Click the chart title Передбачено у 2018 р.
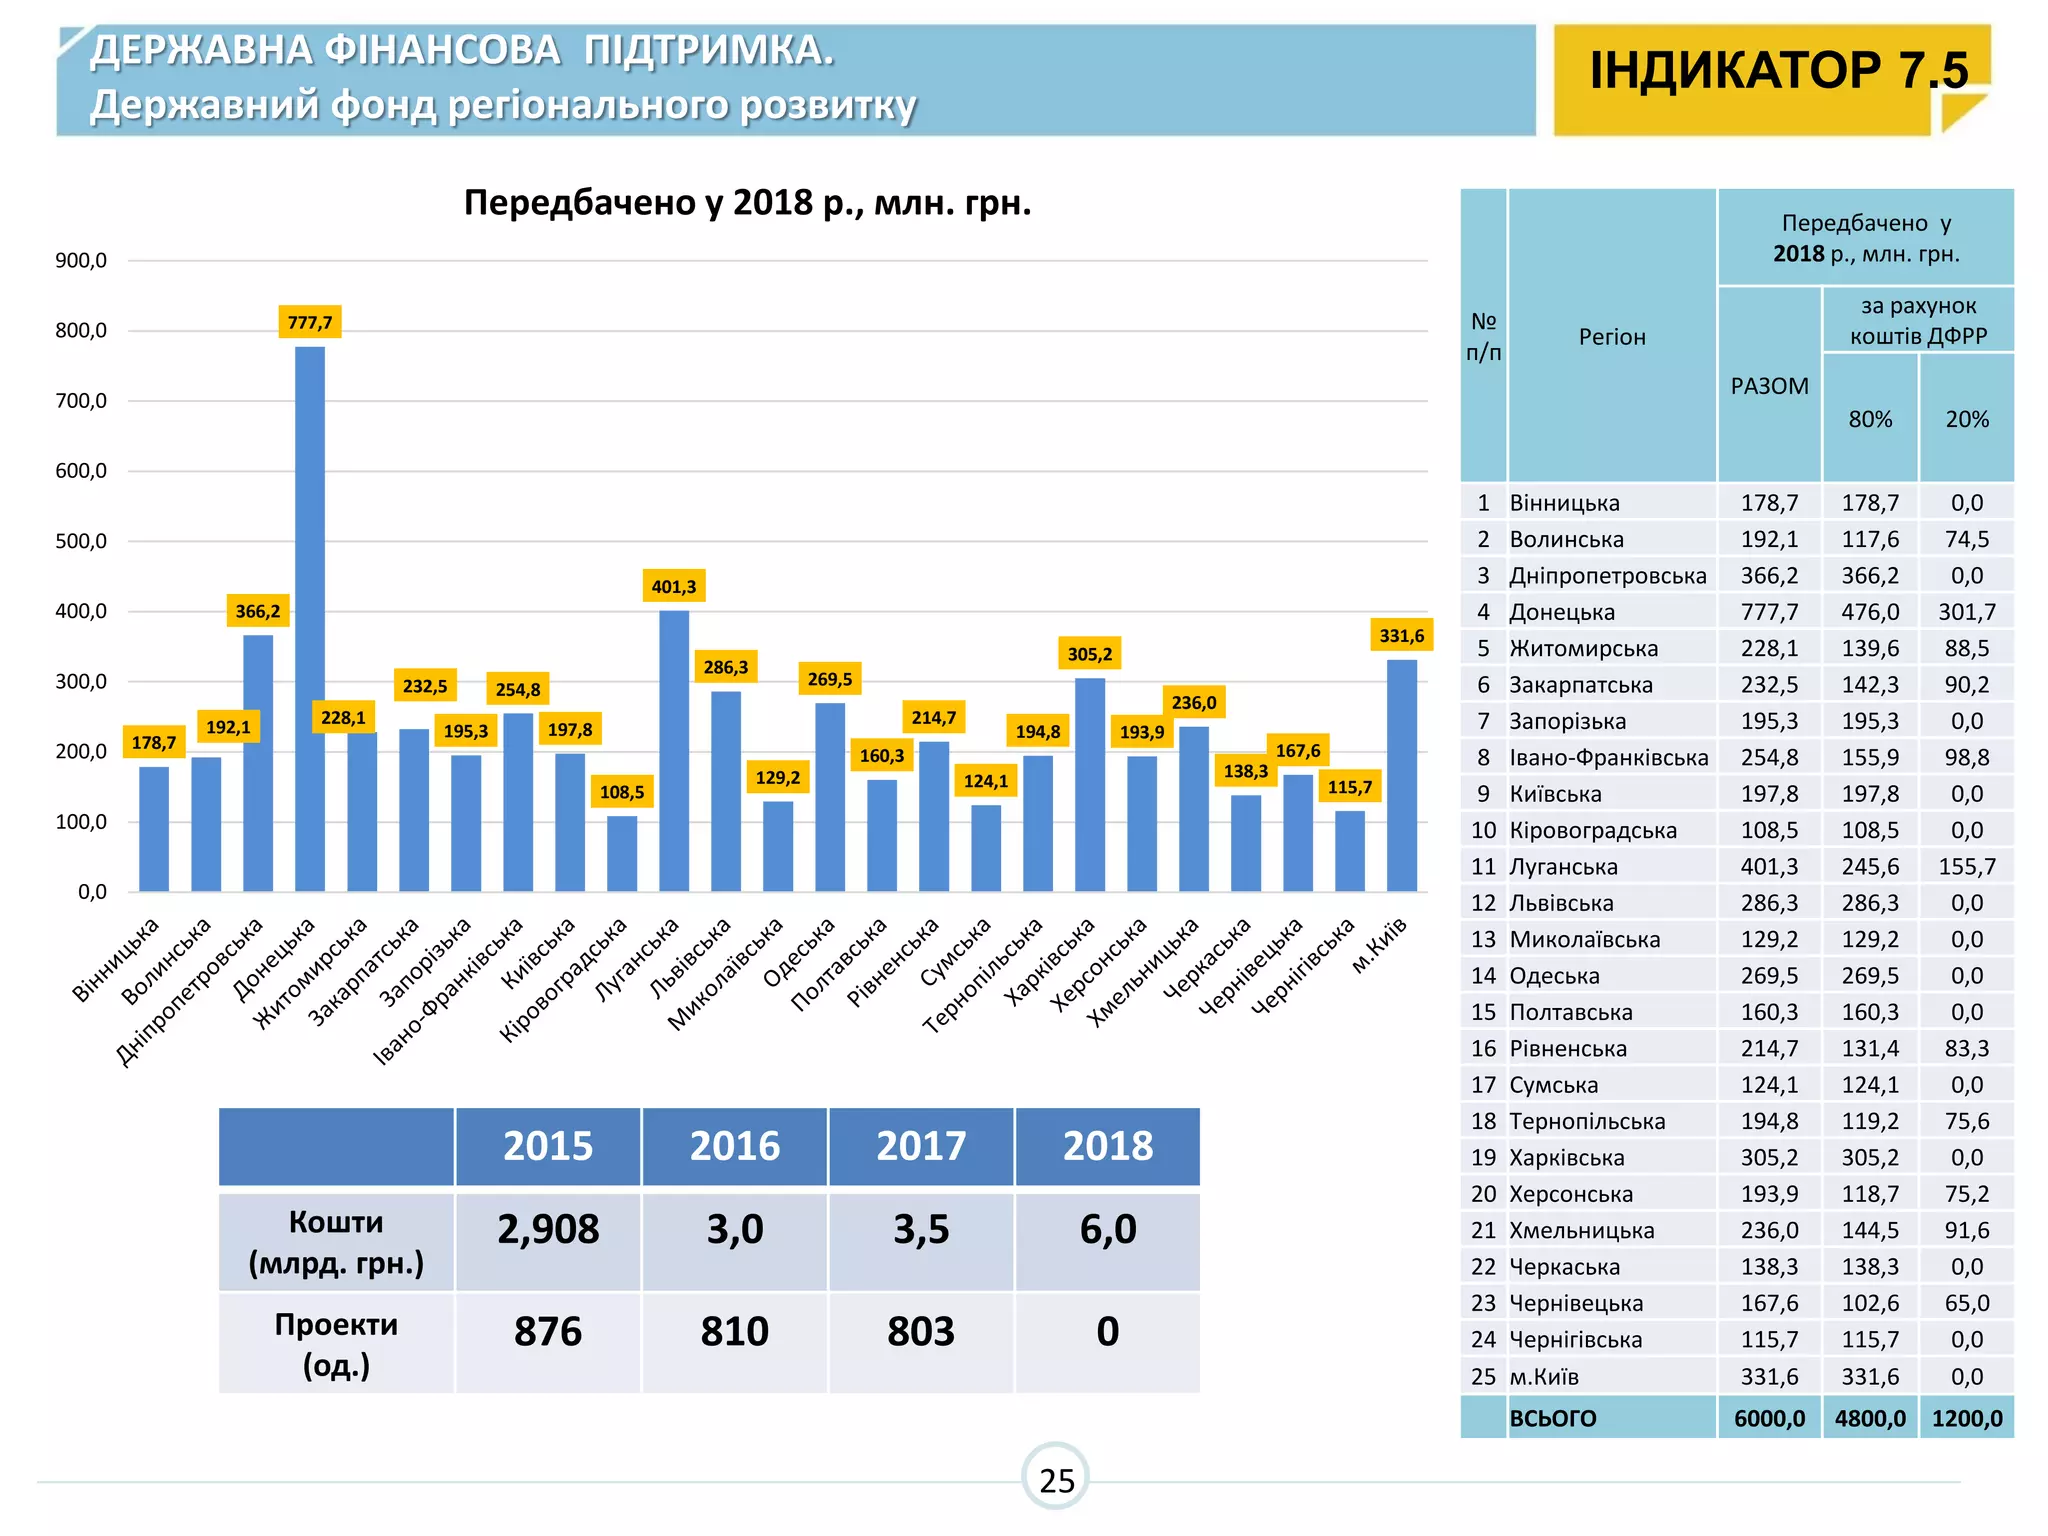Screen dimensions: 2048x1536 [x=747, y=203]
